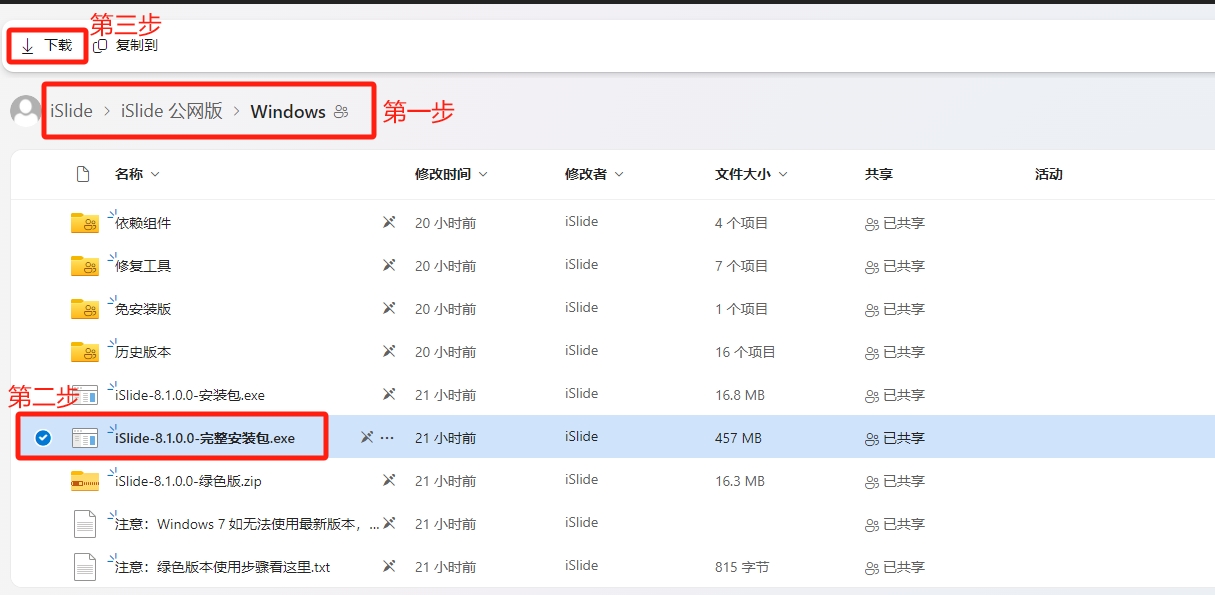Click the pin icon on 绿色版本使用步骤 row
1215x595 pixels.
point(389,567)
